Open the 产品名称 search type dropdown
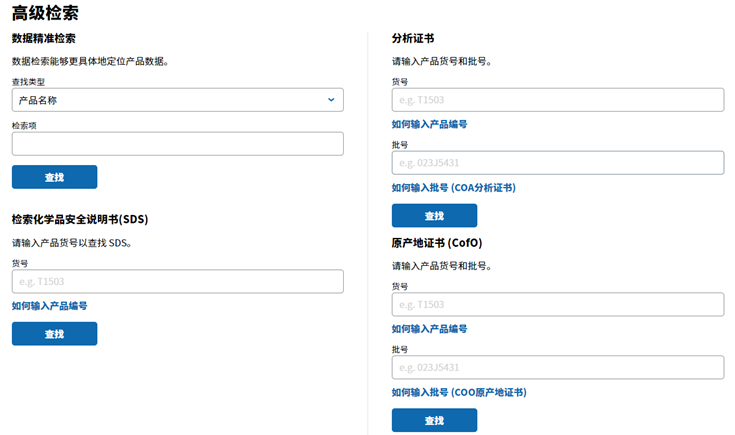This screenshot has width=735, height=435. click(x=170, y=100)
